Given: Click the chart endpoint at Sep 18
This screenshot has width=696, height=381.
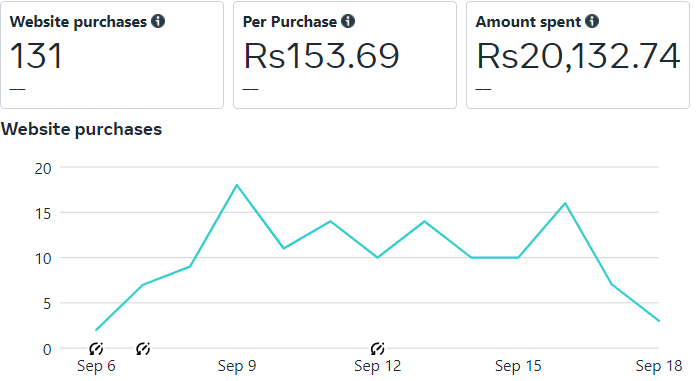Looking at the screenshot, I should coord(659,321).
